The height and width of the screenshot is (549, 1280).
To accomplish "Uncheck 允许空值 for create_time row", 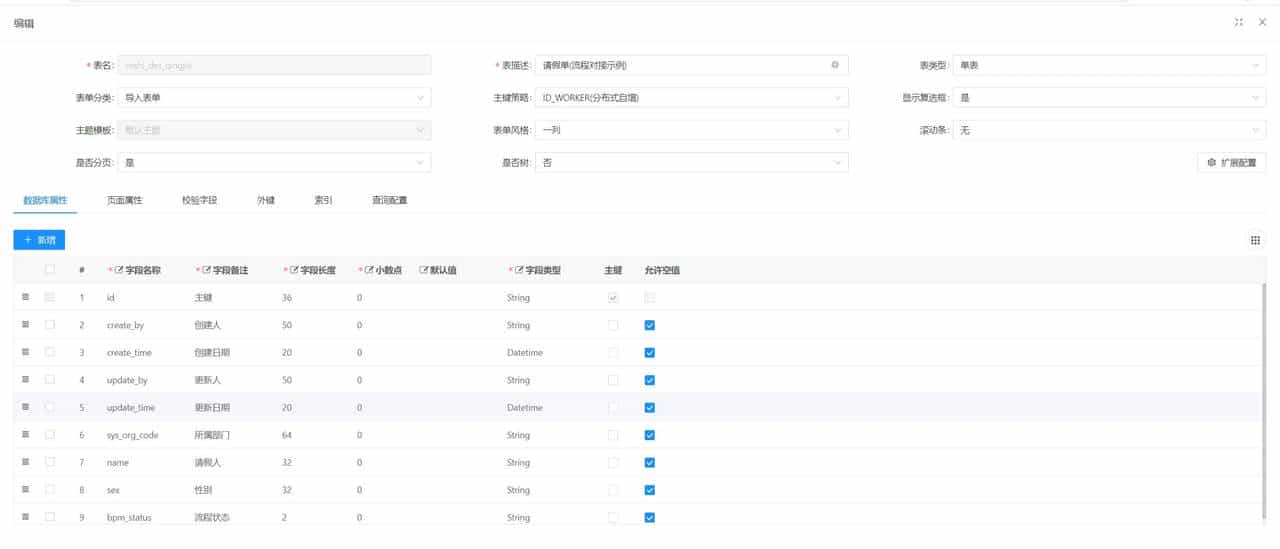I will click(650, 352).
